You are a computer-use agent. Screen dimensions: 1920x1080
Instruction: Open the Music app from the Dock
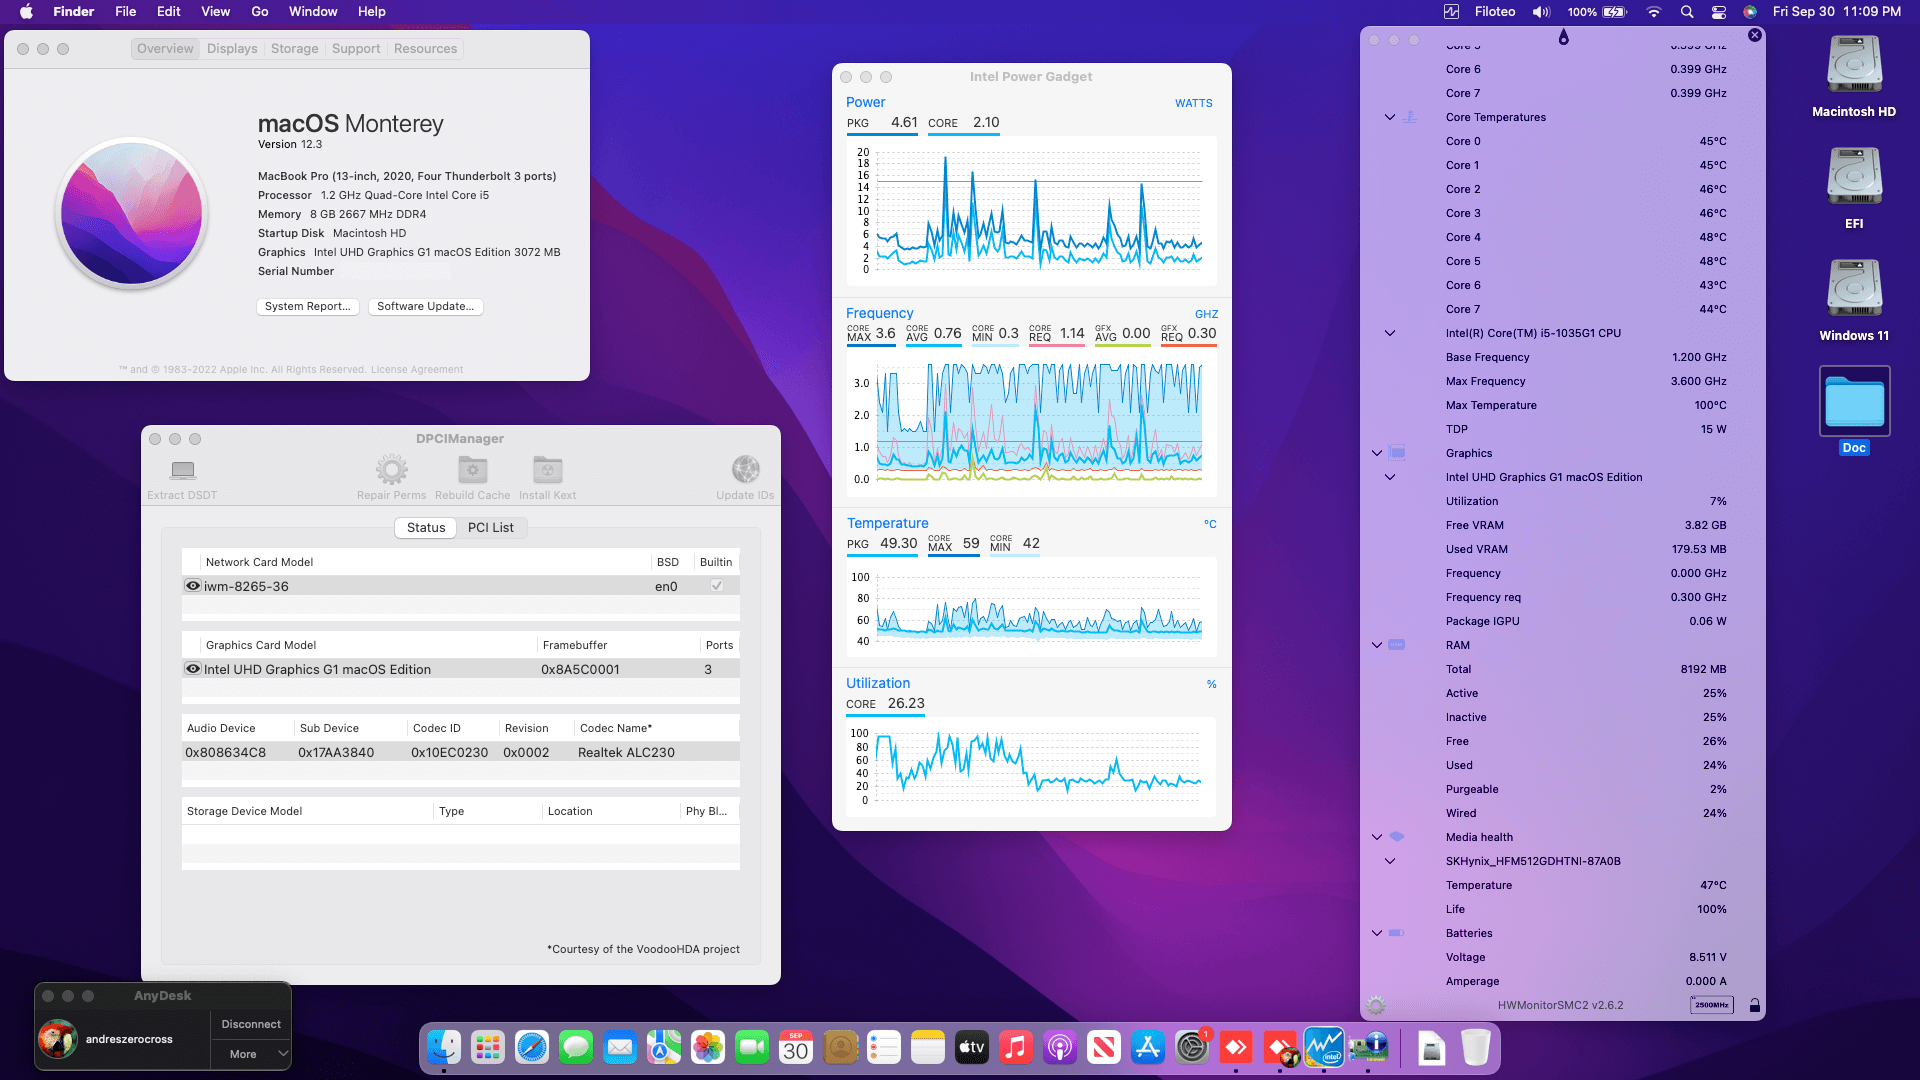(1016, 1048)
